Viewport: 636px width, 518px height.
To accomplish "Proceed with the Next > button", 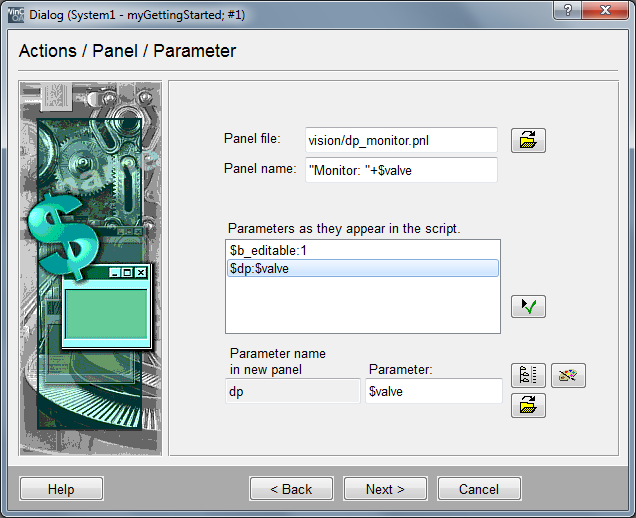I will [x=385, y=489].
